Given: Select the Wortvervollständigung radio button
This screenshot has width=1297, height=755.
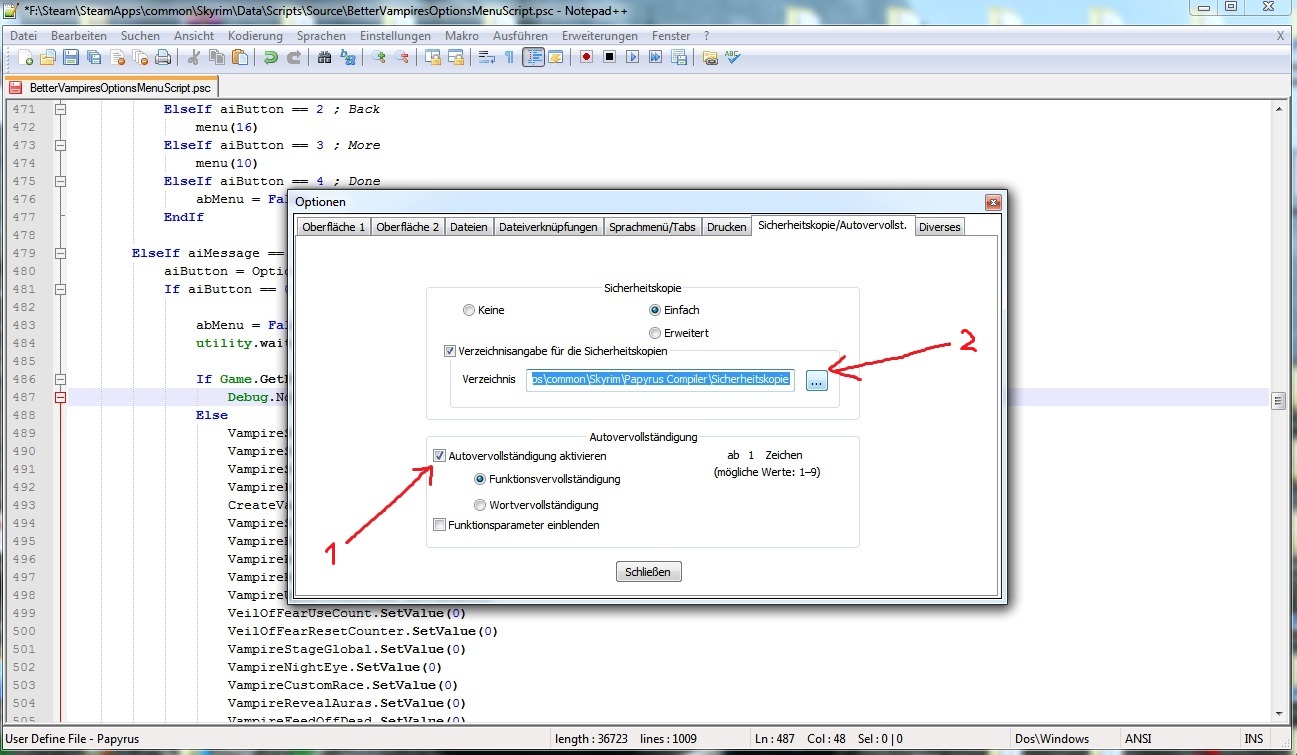Looking at the screenshot, I should pos(480,505).
